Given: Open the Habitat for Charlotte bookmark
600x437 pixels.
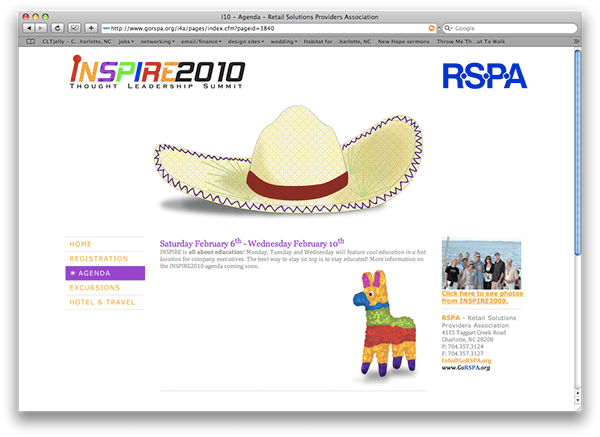Looking at the screenshot, I should click(x=337, y=41).
